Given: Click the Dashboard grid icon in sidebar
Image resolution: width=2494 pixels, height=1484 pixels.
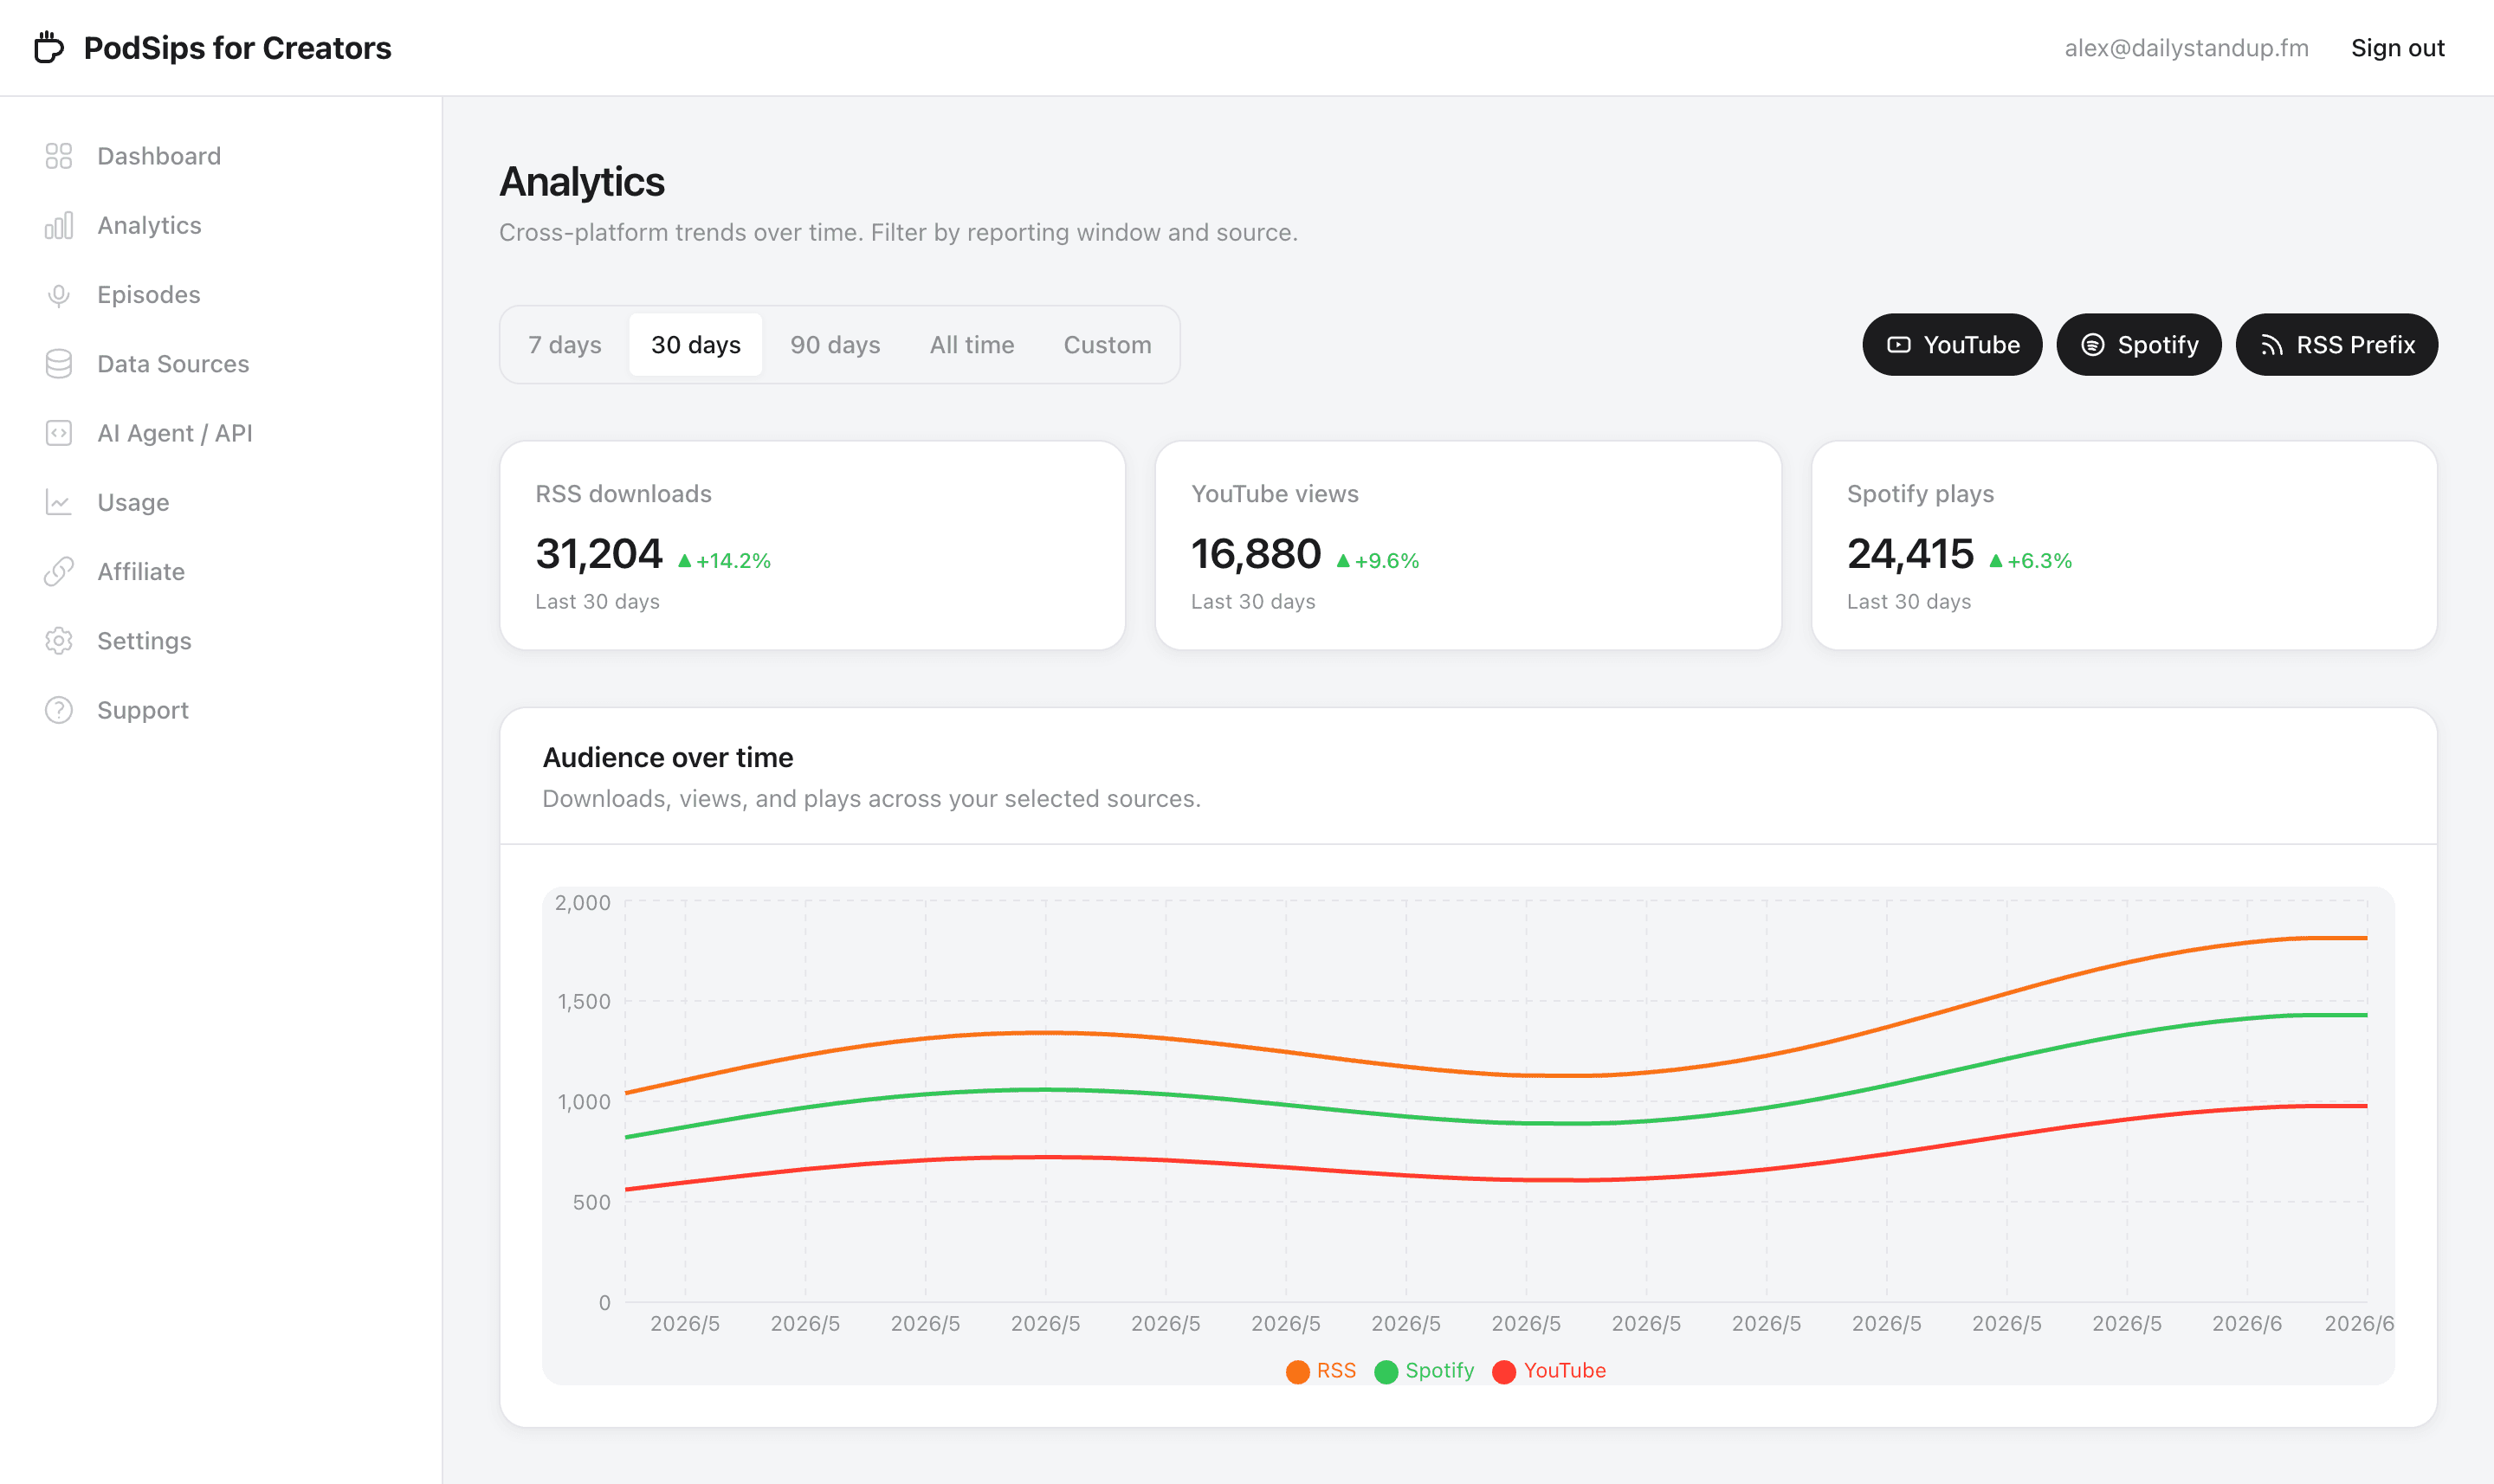Looking at the screenshot, I should pyautogui.click(x=59, y=156).
